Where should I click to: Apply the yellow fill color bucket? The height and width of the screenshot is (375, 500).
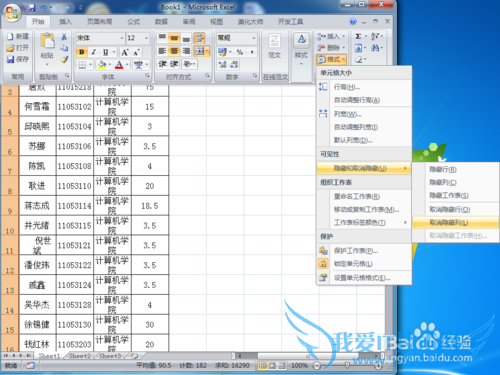(102, 65)
